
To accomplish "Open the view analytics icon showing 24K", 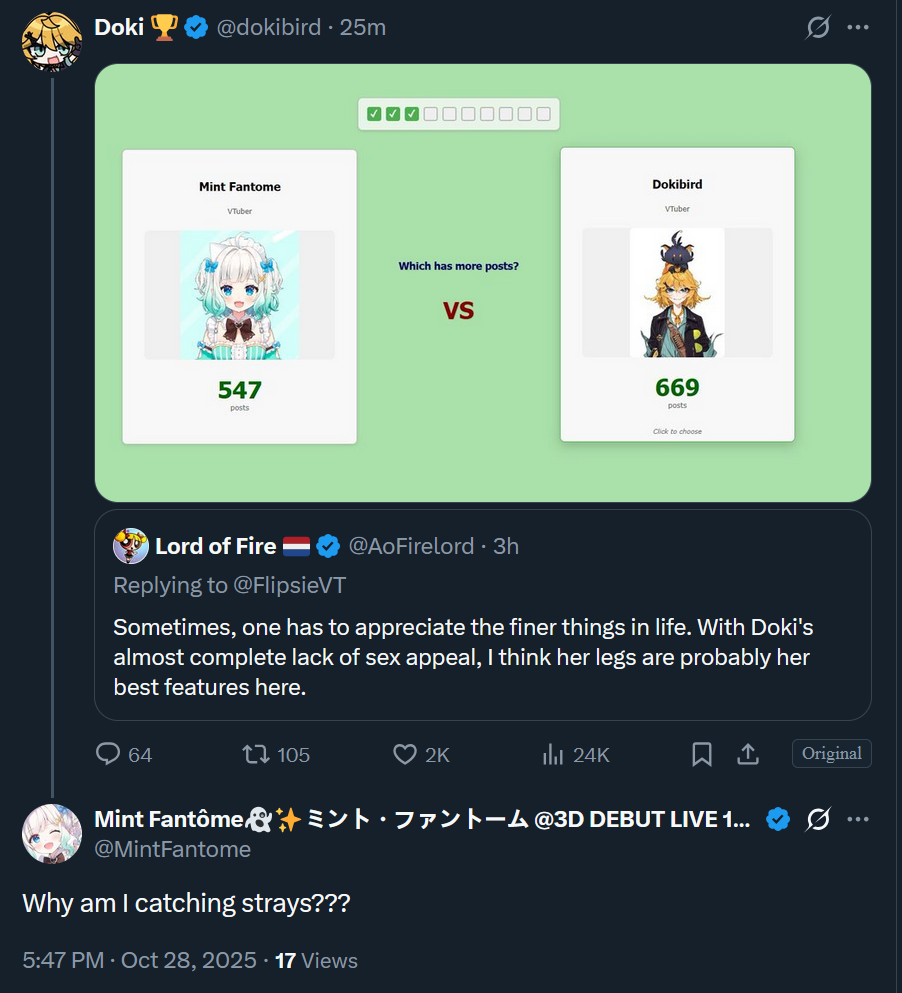I will [552, 754].
